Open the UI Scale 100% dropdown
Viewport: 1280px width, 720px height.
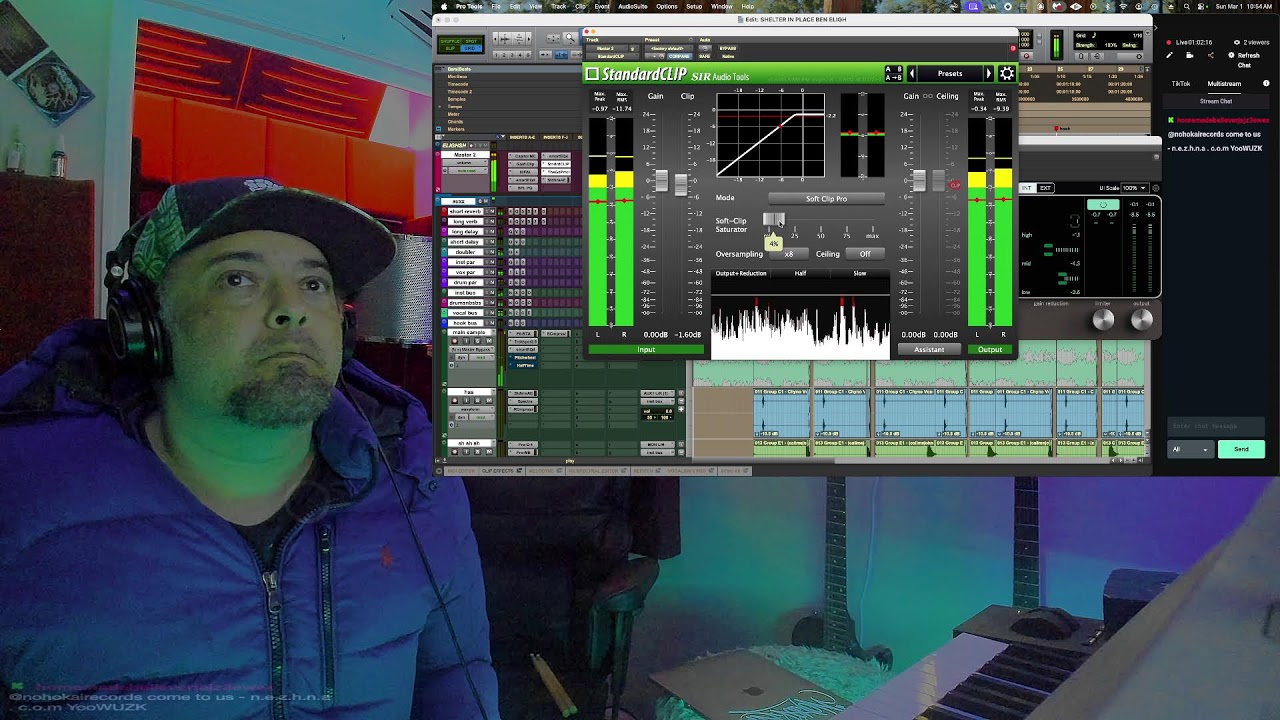(1134, 188)
